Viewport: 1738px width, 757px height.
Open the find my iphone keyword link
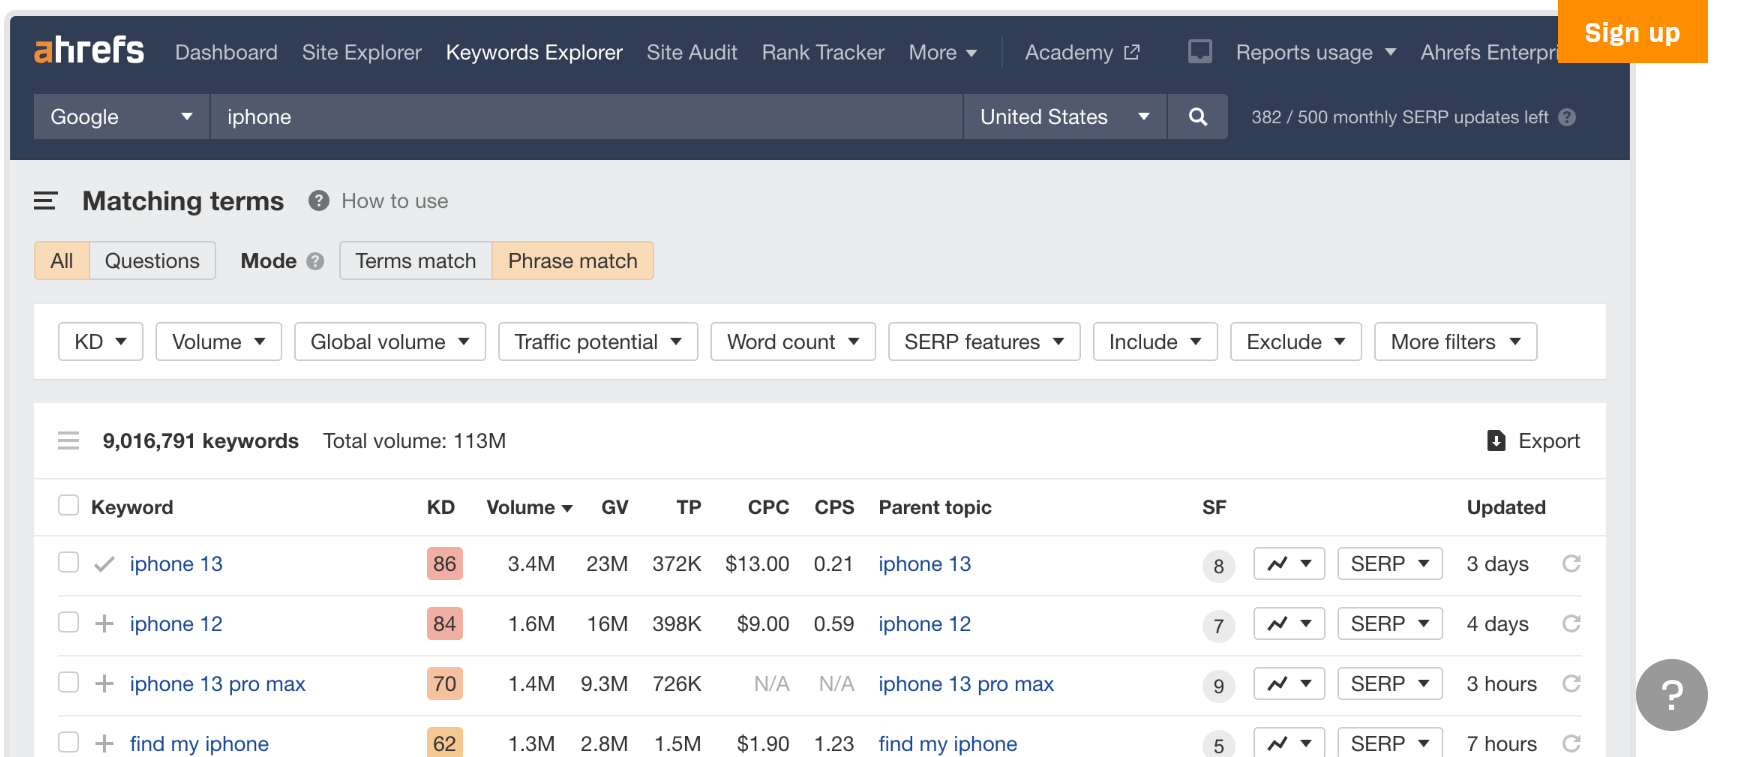199,744
